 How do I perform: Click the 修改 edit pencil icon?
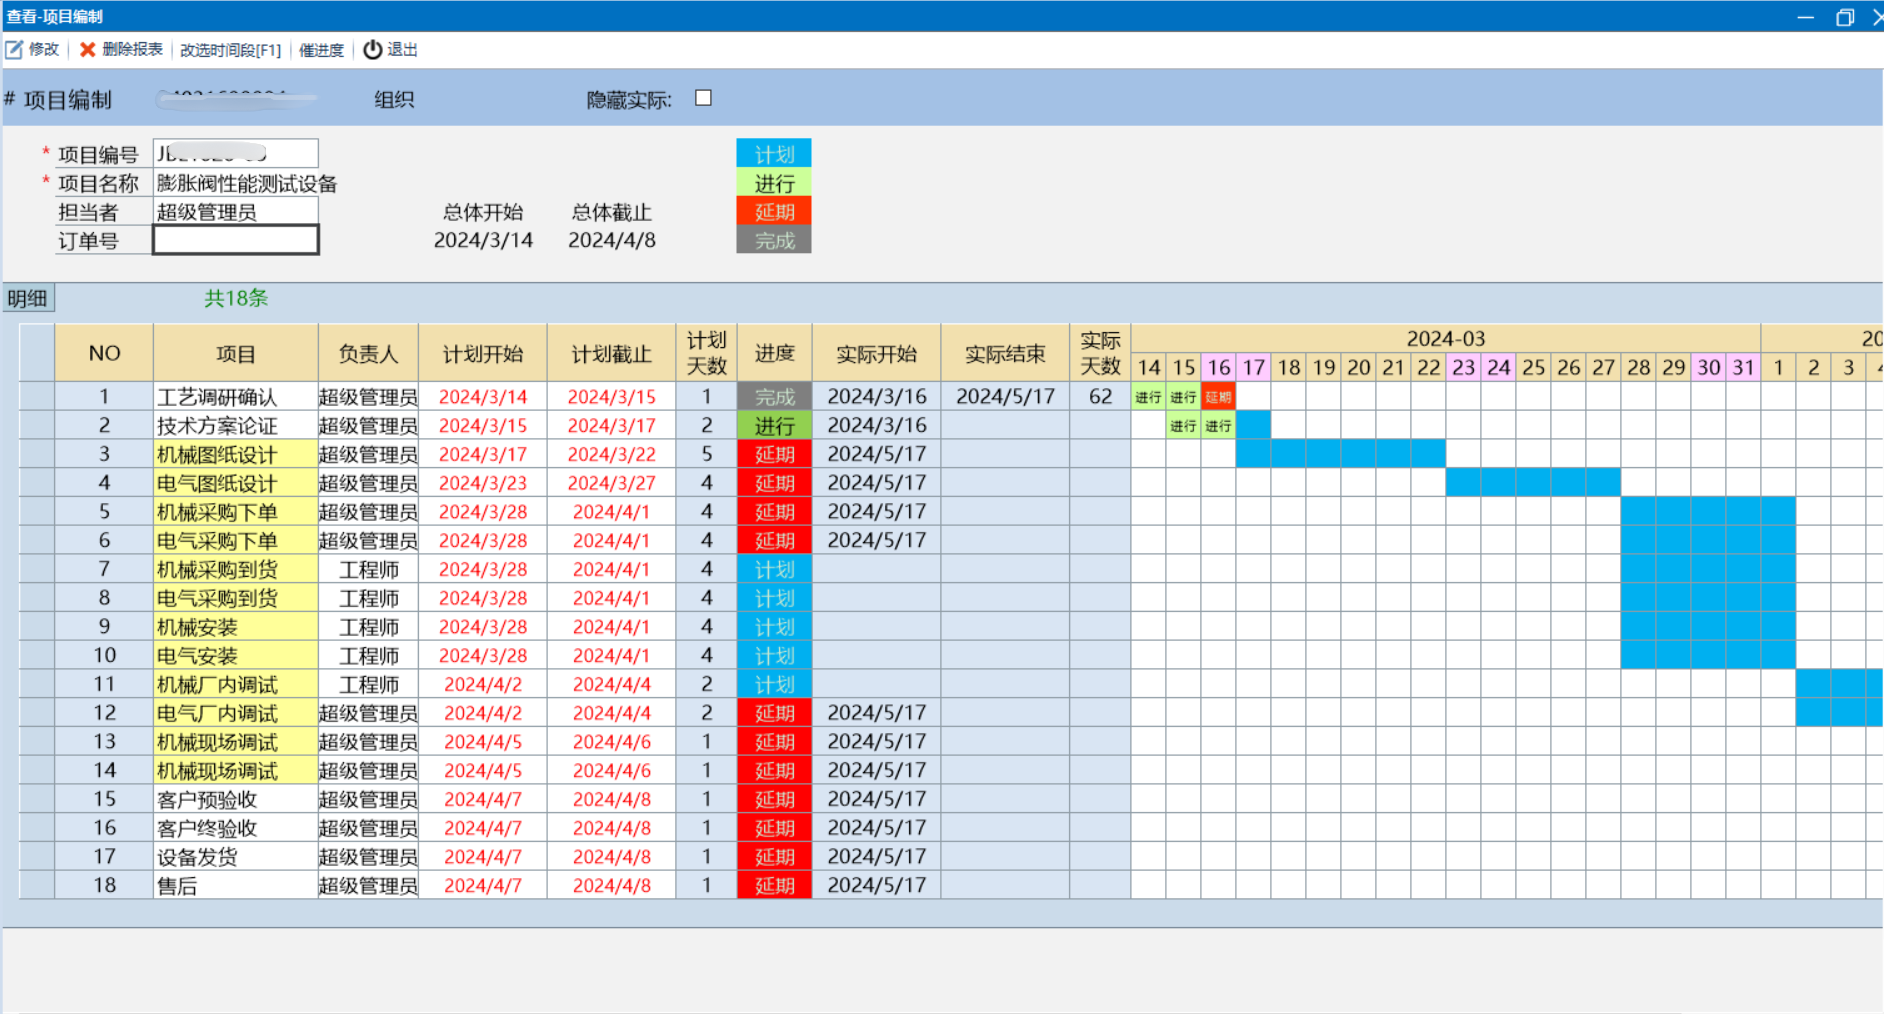[15, 50]
